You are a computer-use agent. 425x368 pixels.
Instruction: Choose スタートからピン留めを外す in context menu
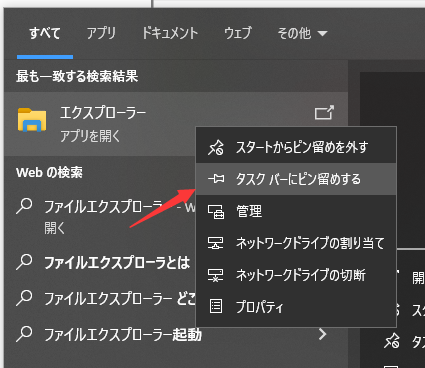tap(296, 147)
